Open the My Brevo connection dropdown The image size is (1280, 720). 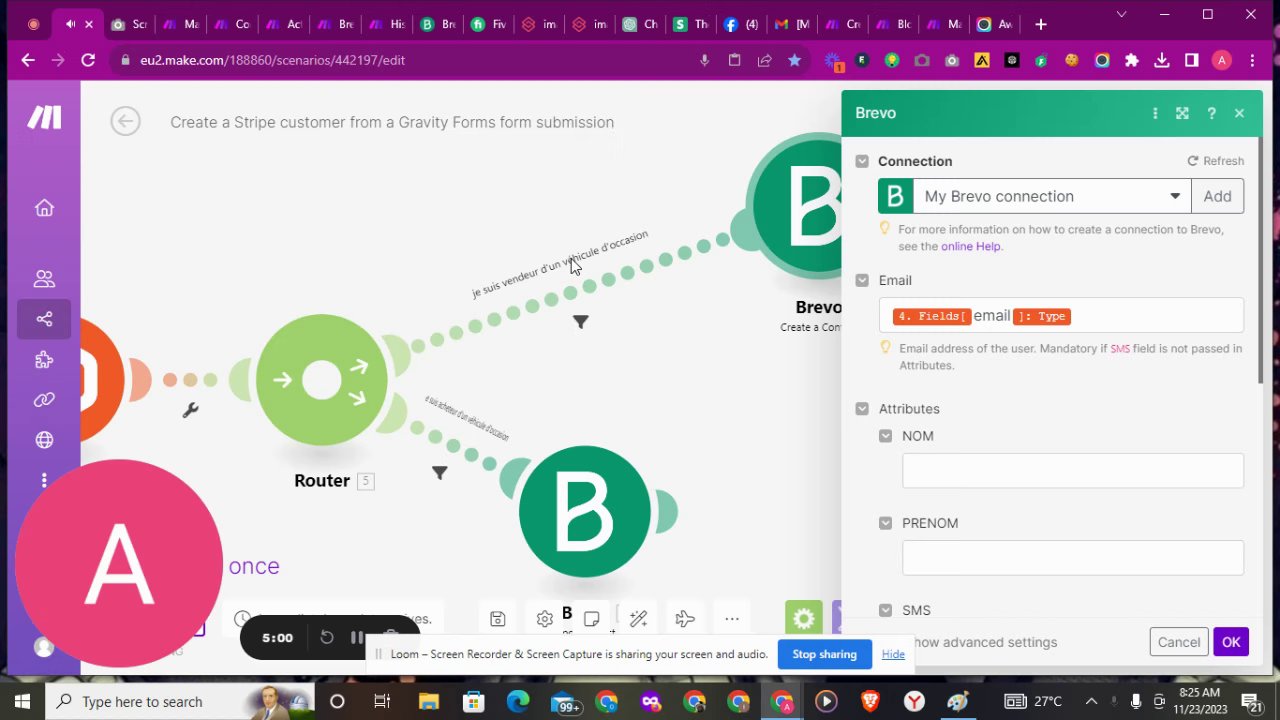(x=1052, y=196)
